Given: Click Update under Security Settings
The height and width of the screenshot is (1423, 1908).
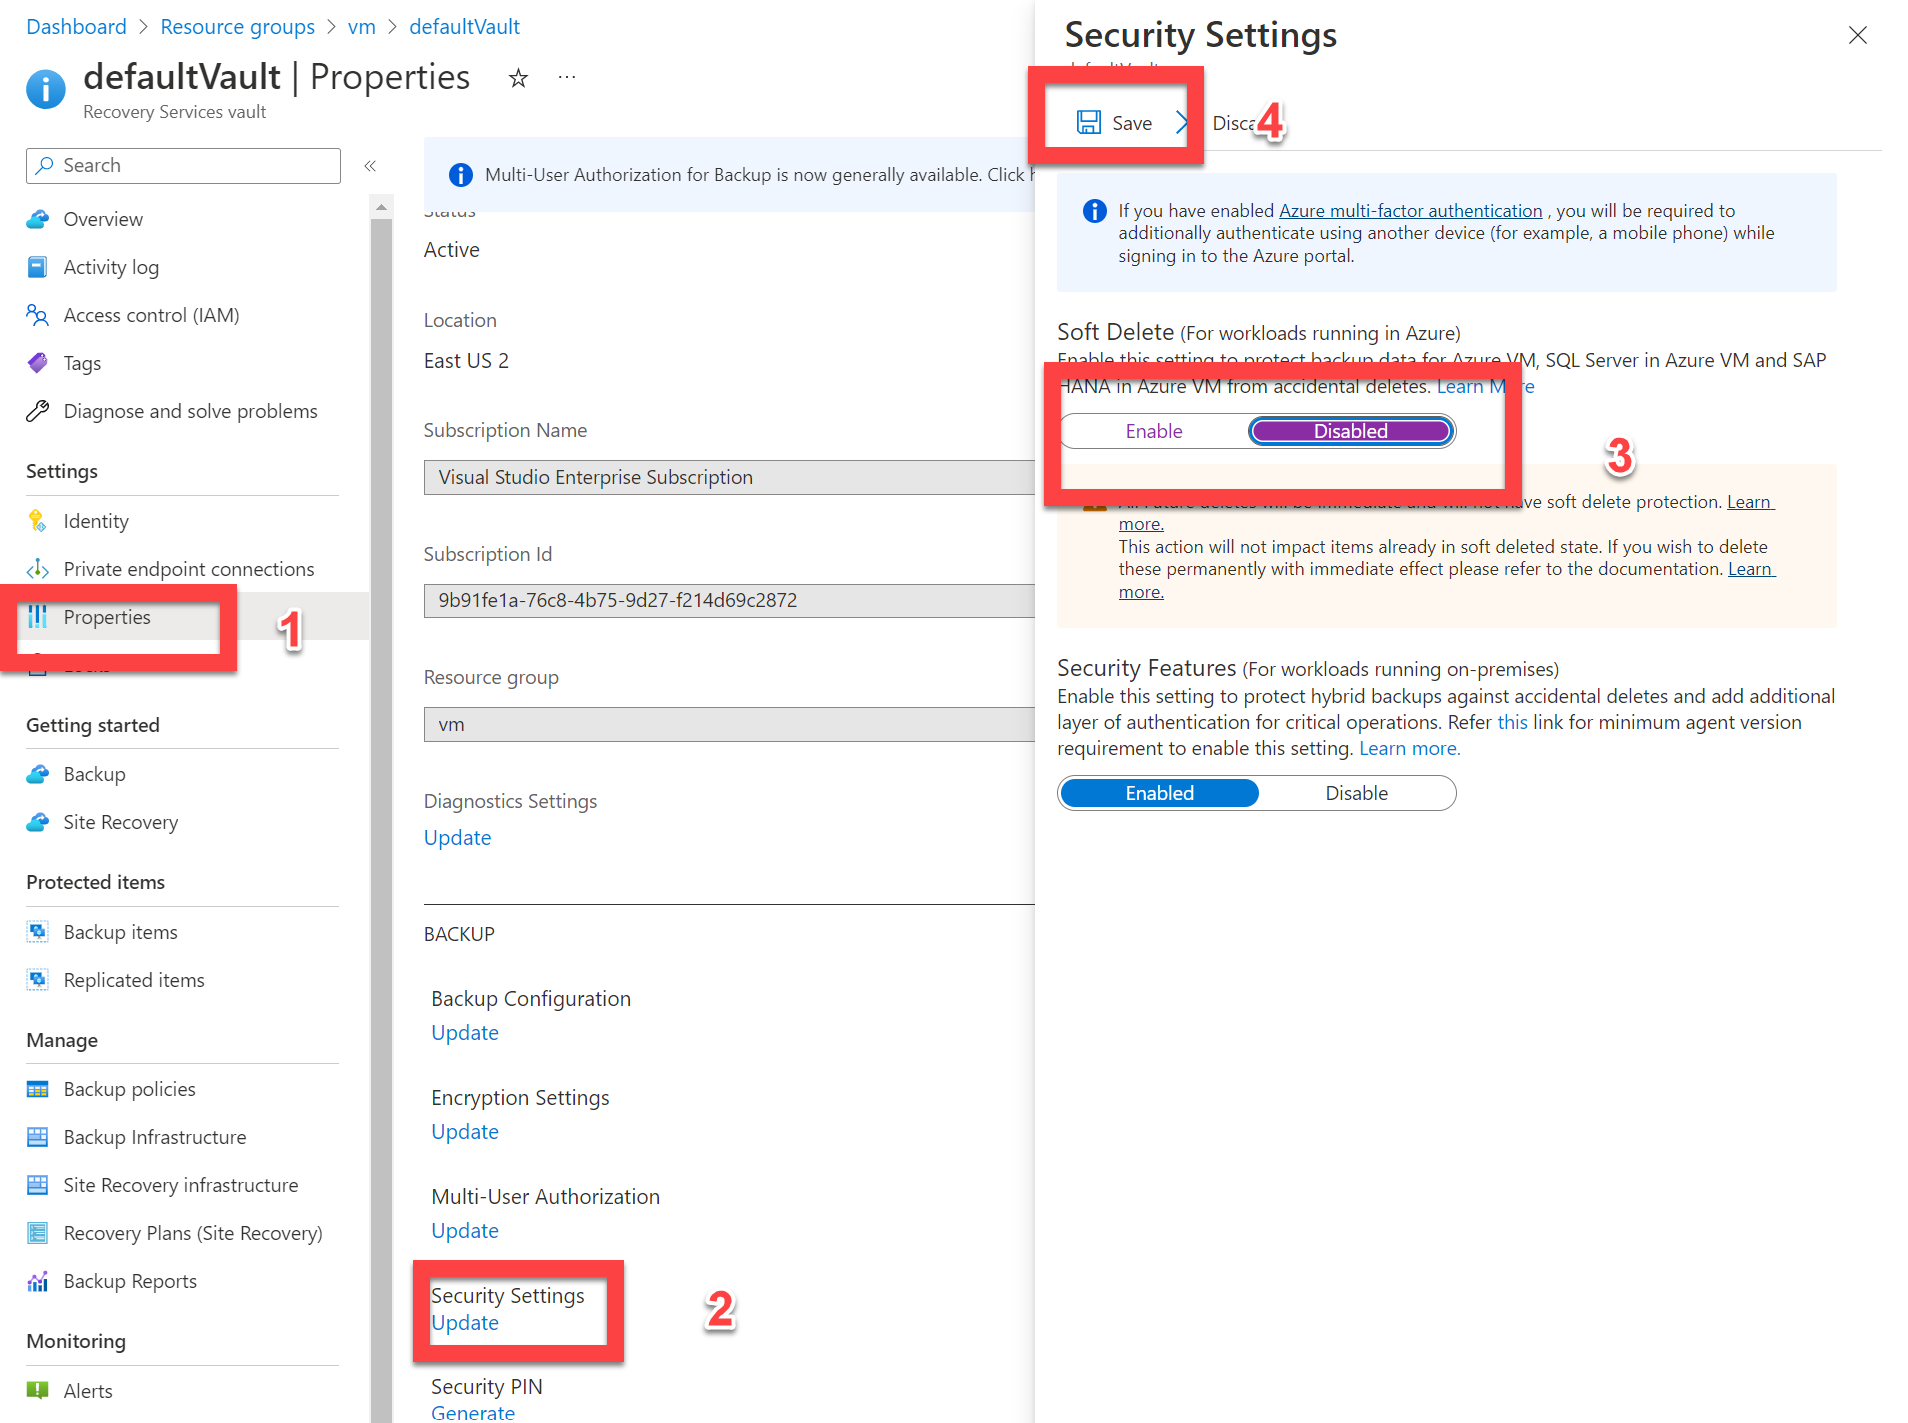Looking at the screenshot, I should [x=465, y=1323].
